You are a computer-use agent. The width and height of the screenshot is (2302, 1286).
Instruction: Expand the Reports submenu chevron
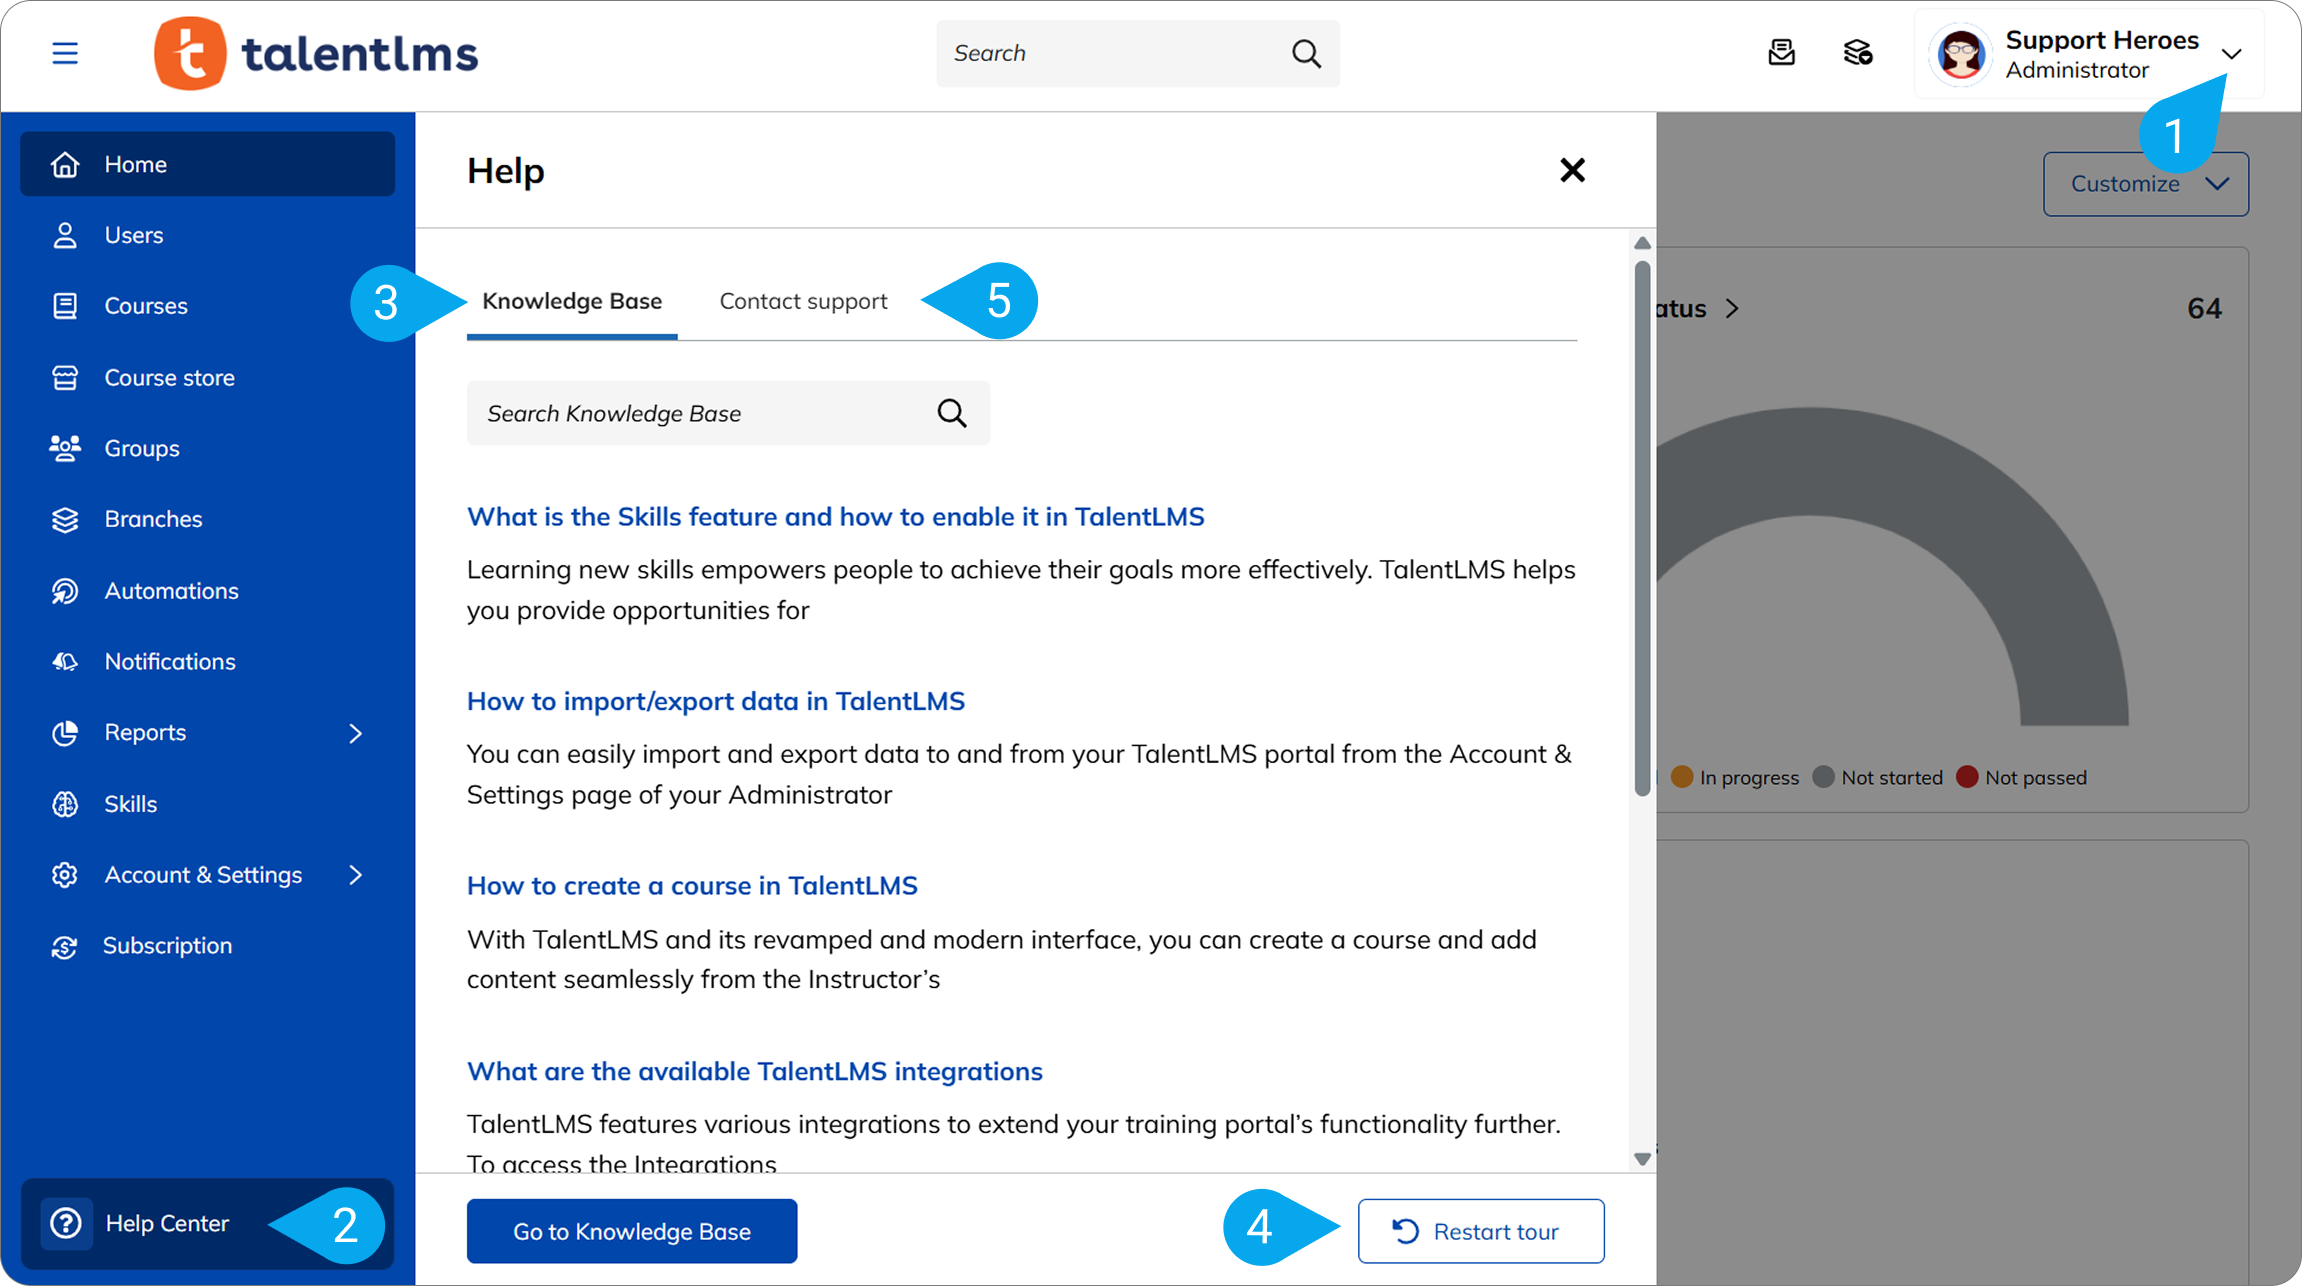(x=356, y=733)
